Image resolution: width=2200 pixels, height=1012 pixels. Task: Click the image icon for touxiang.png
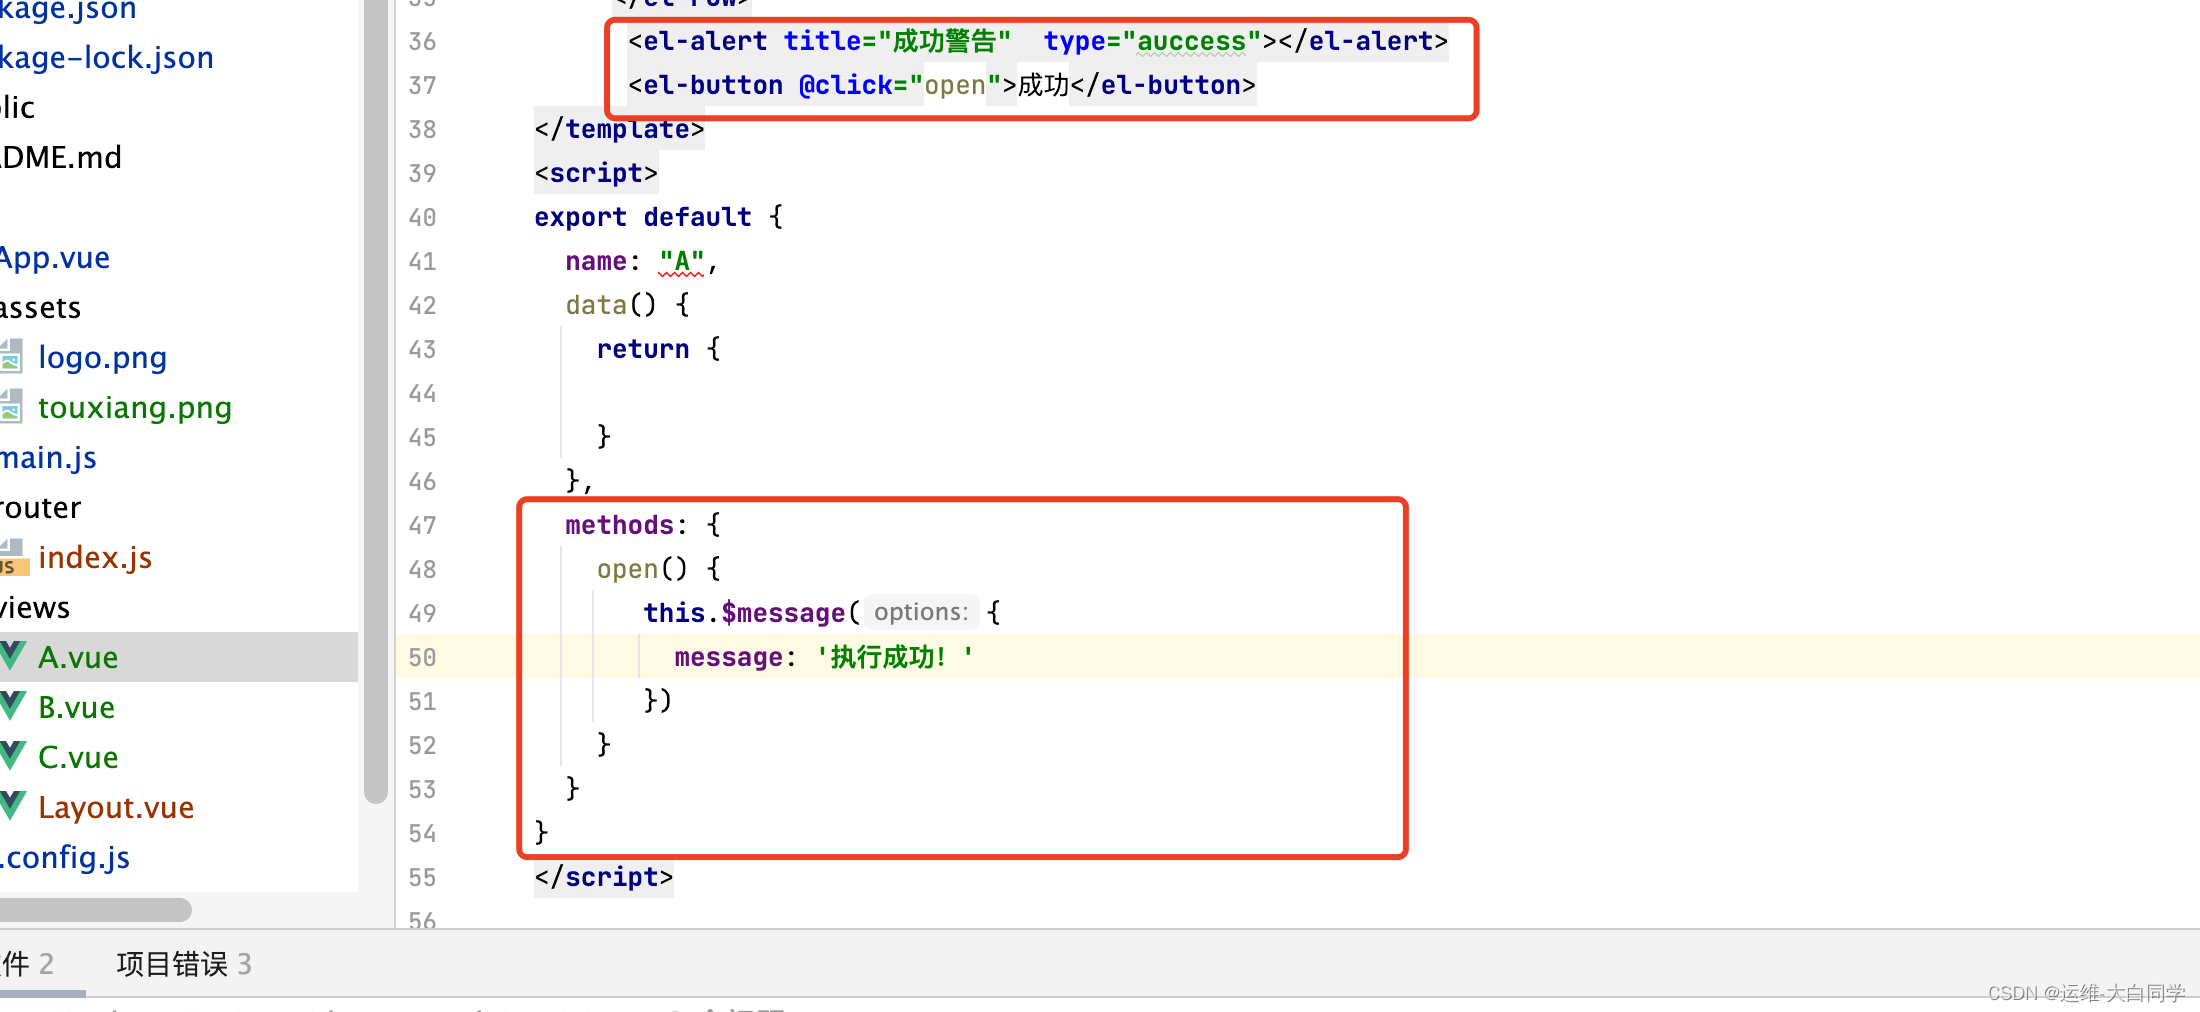pos(11,406)
